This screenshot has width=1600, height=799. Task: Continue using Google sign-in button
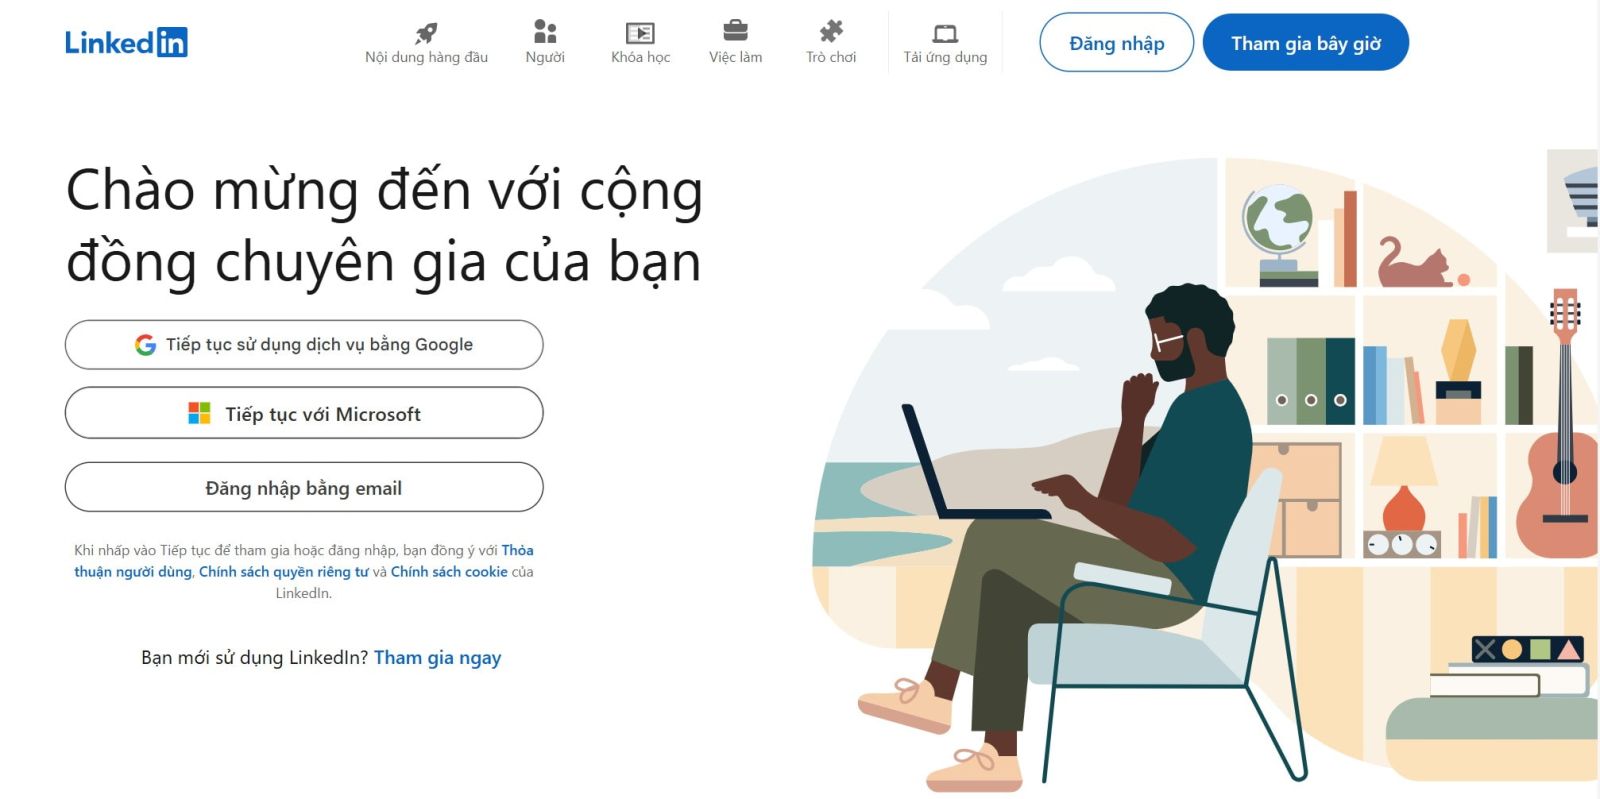pyautogui.click(x=304, y=345)
